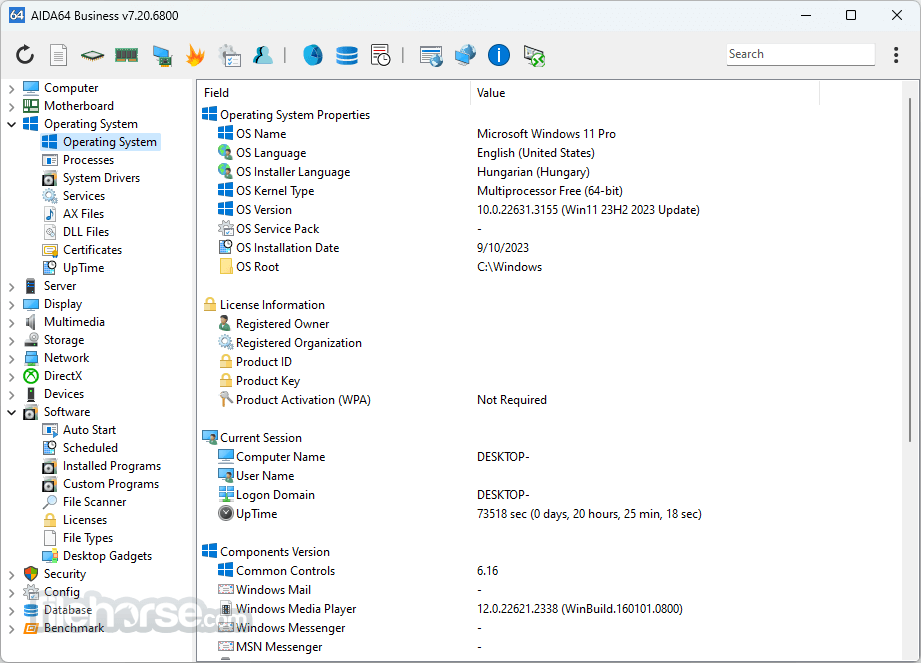Click the monitor with network card icon
The width and height of the screenshot is (921, 663).
[162, 56]
